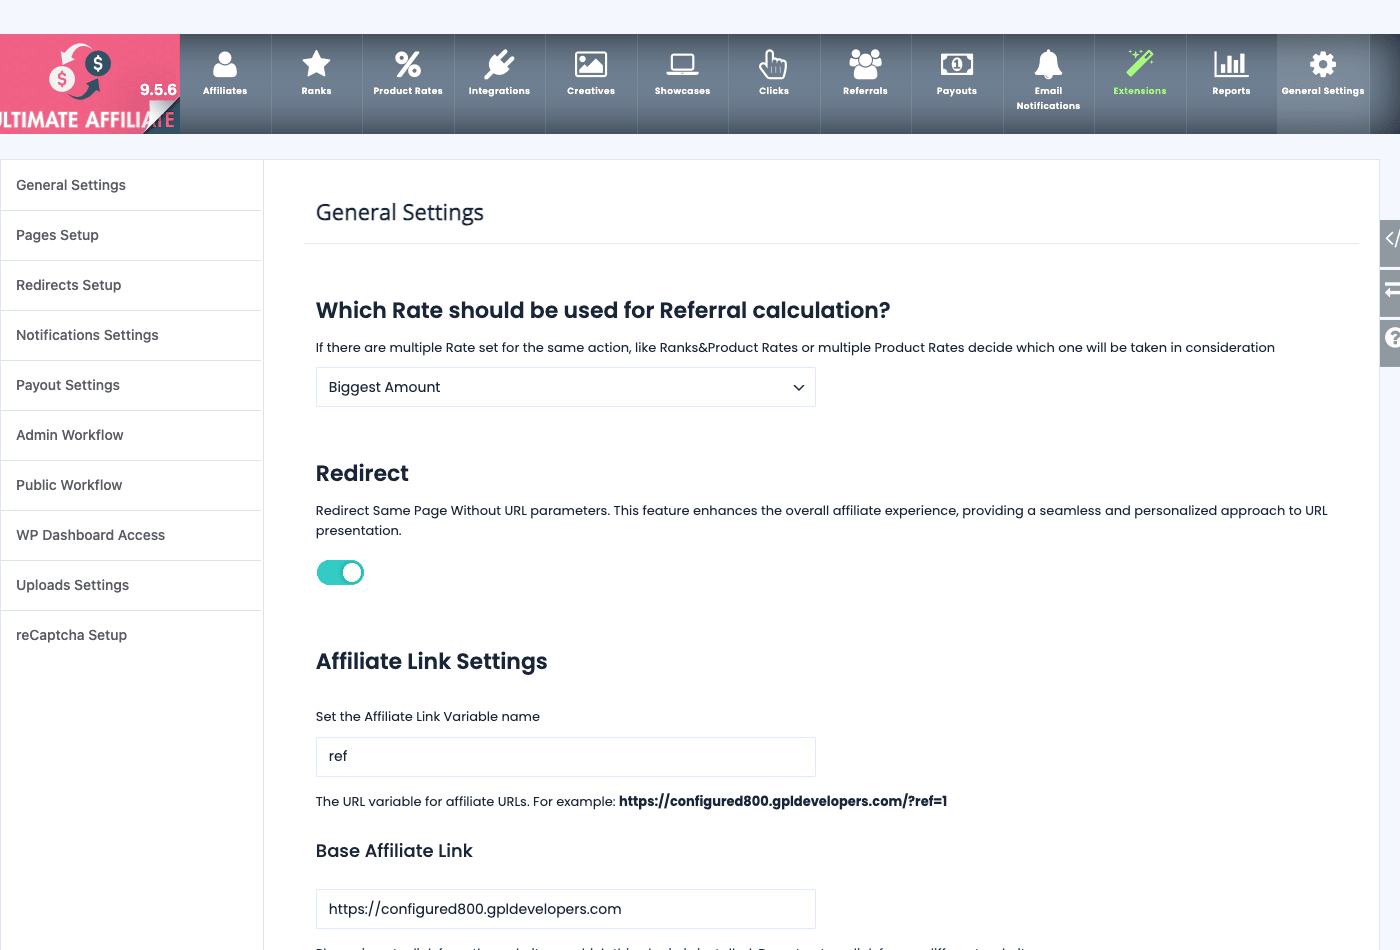Click the 'Base Affiliate Link' heading
Viewport: 1400px width, 950px height.
394,851
